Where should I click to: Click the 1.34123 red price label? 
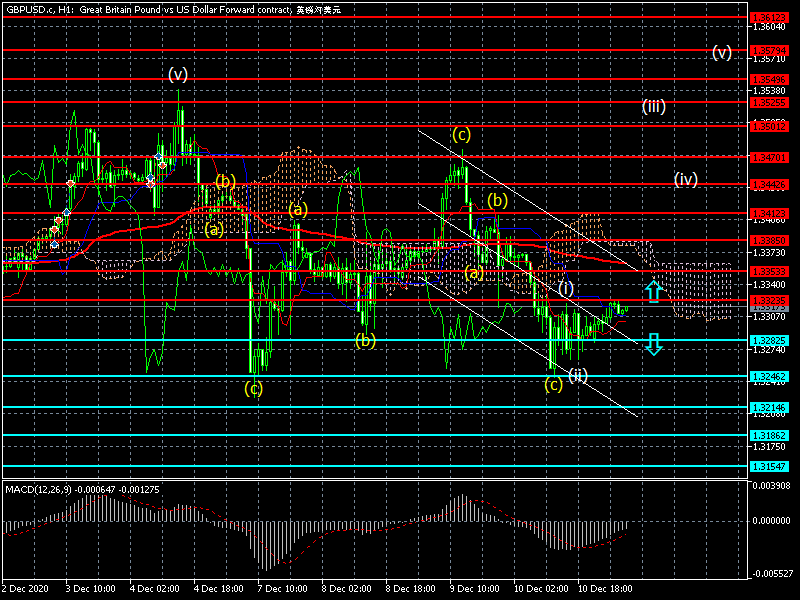769,214
